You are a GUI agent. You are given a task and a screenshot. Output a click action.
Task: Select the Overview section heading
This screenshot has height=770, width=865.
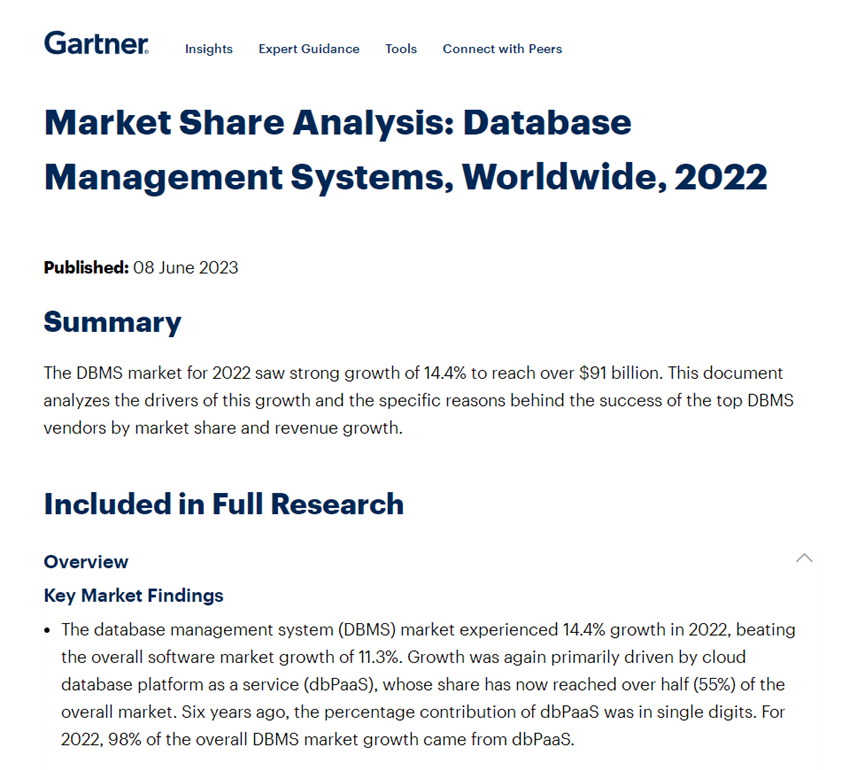point(86,562)
